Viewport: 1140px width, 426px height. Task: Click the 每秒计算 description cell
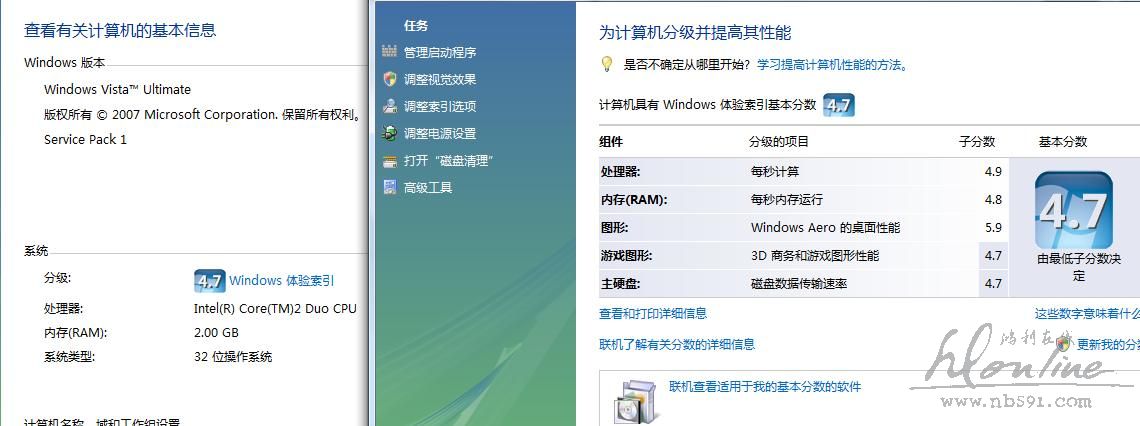coord(775,172)
